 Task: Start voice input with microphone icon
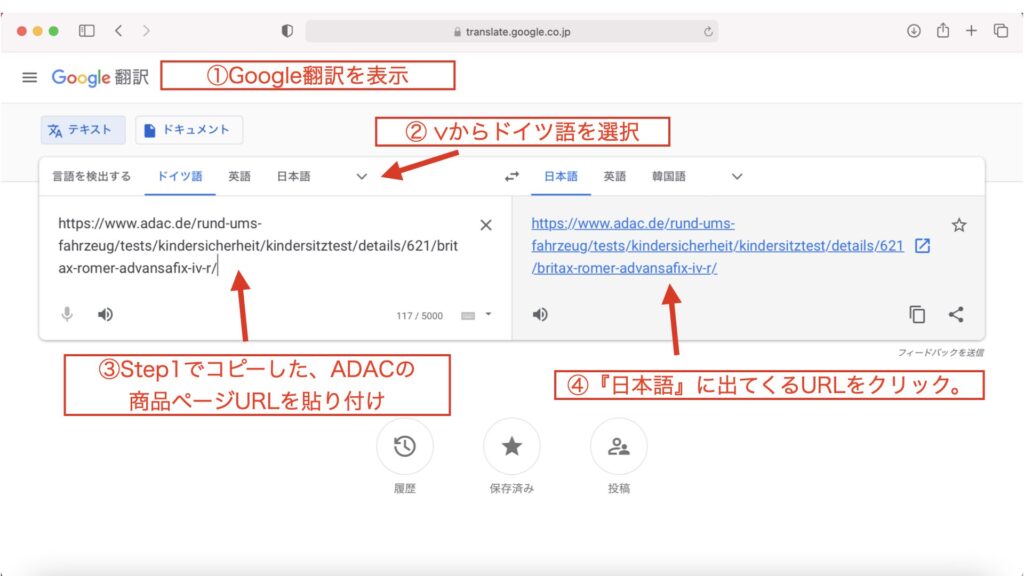click(x=67, y=315)
